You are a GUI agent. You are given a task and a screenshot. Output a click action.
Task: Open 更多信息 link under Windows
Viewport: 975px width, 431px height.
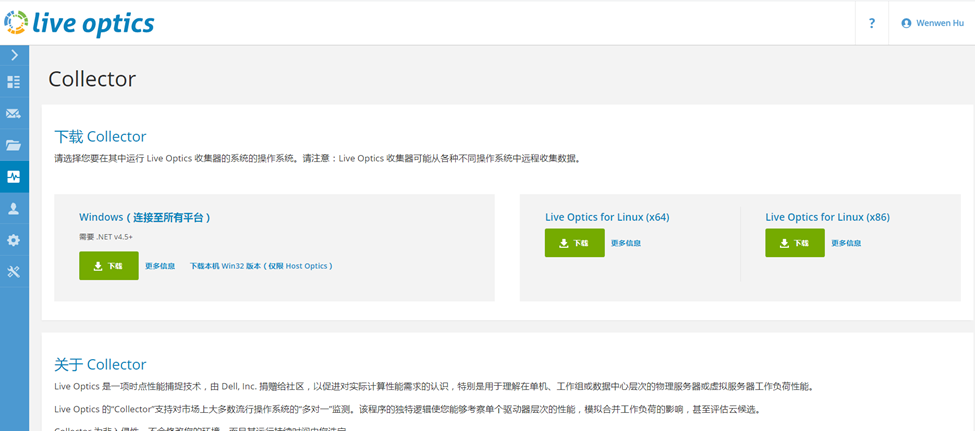point(160,266)
